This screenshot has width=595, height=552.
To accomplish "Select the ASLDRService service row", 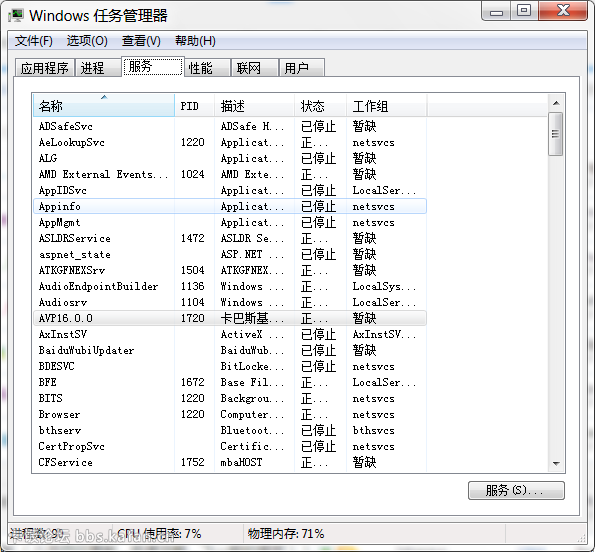I will 230,238.
